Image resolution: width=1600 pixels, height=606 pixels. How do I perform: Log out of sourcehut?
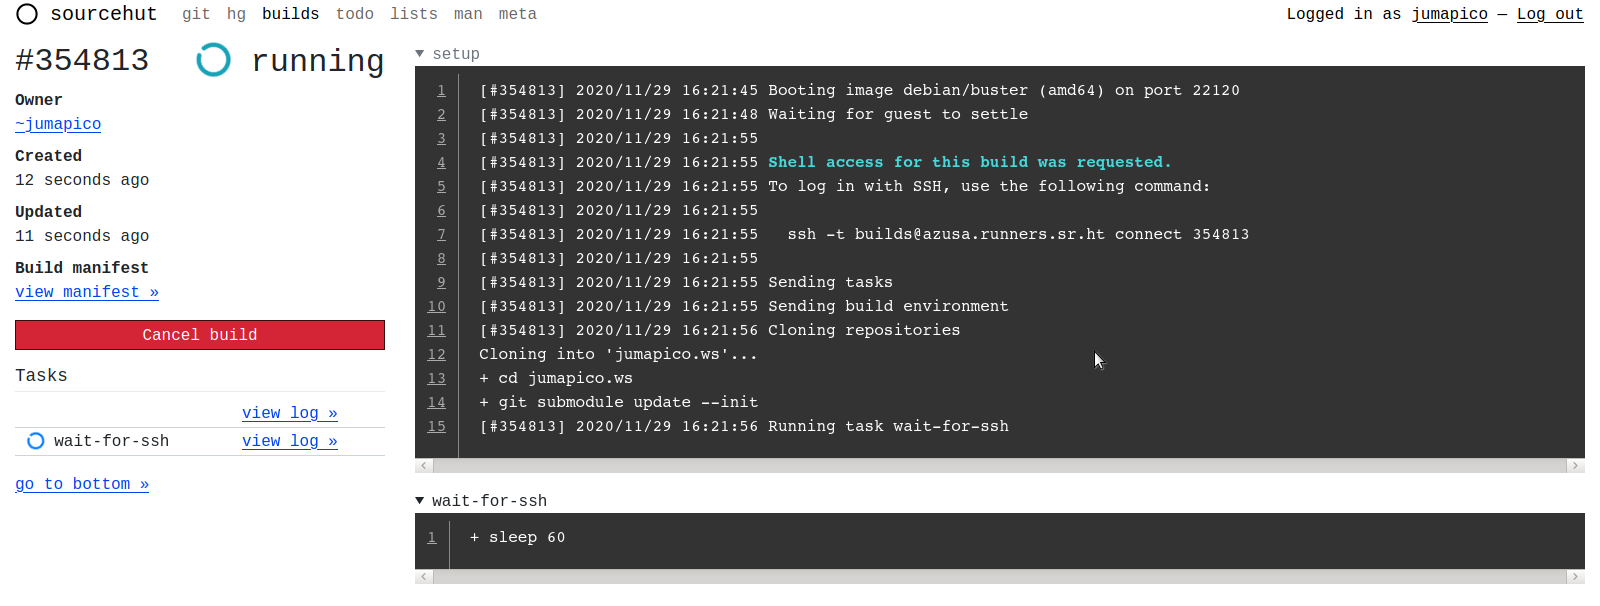click(x=1549, y=14)
